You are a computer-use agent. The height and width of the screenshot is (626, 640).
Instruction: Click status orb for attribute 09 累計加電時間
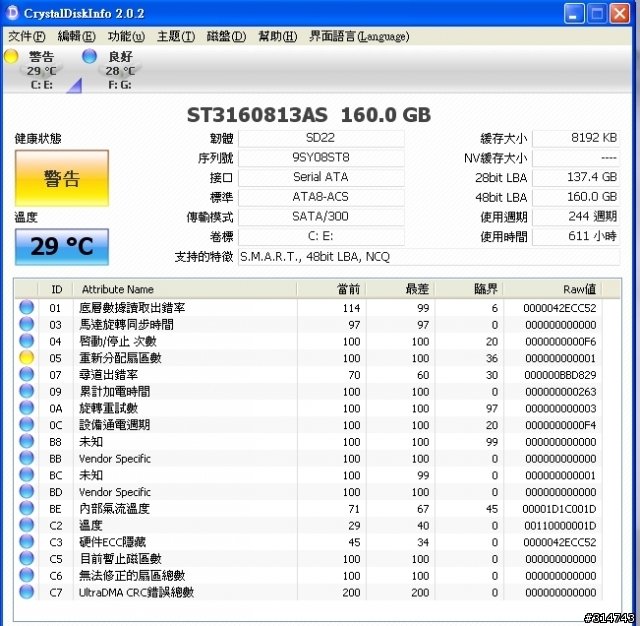pyautogui.click(x=27, y=391)
